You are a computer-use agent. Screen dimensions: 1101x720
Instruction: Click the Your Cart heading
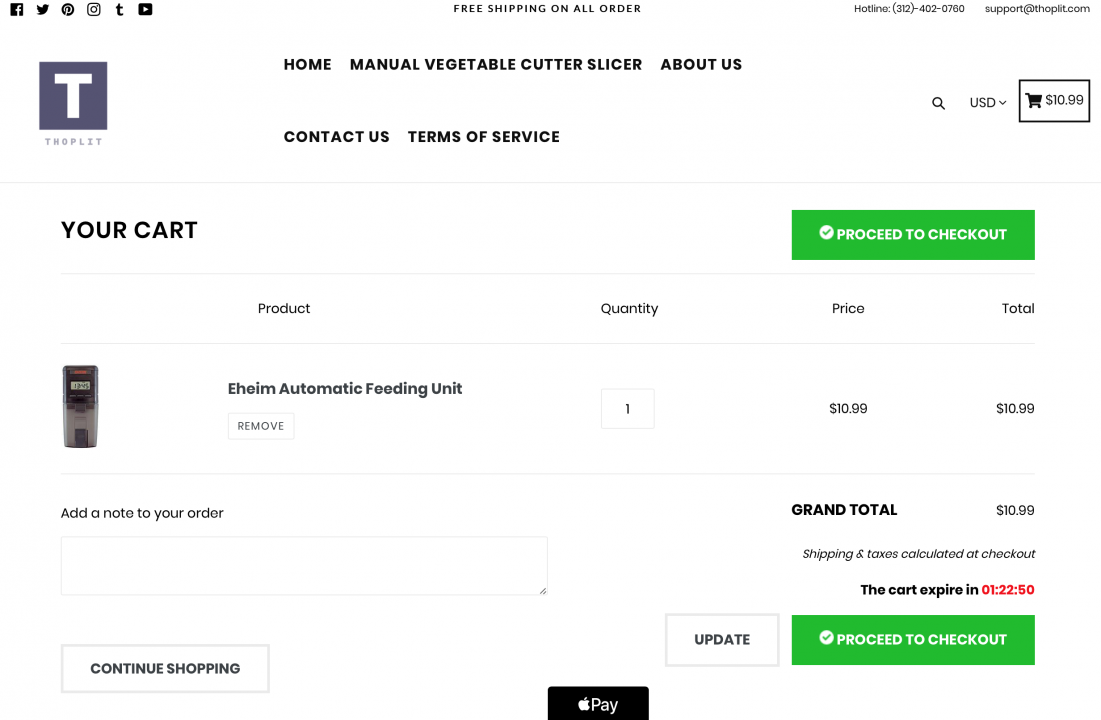tap(129, 230)
